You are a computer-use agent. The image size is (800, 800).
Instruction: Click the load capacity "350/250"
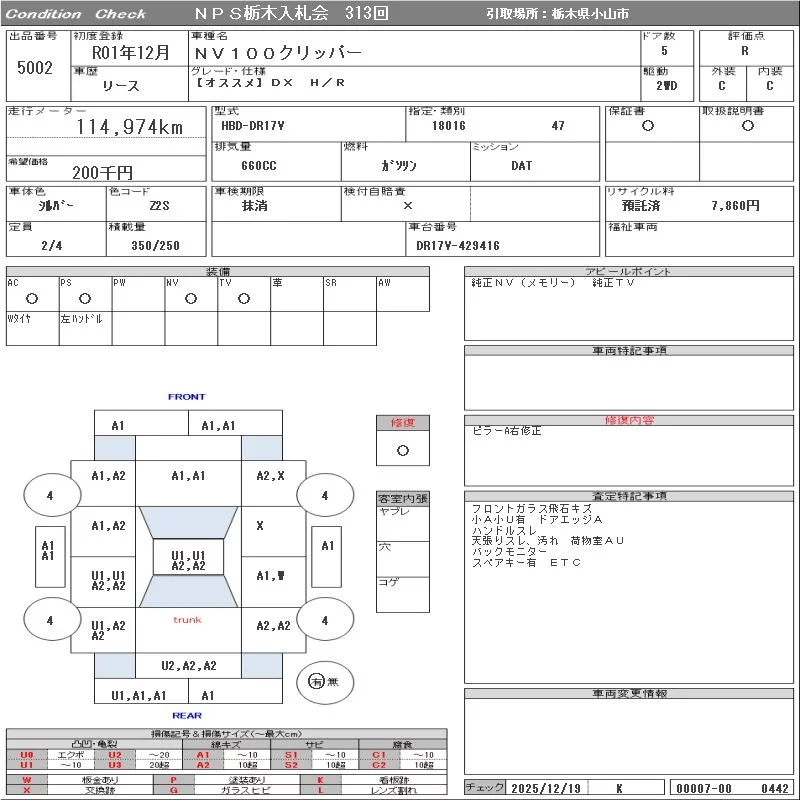coord(156,245)
